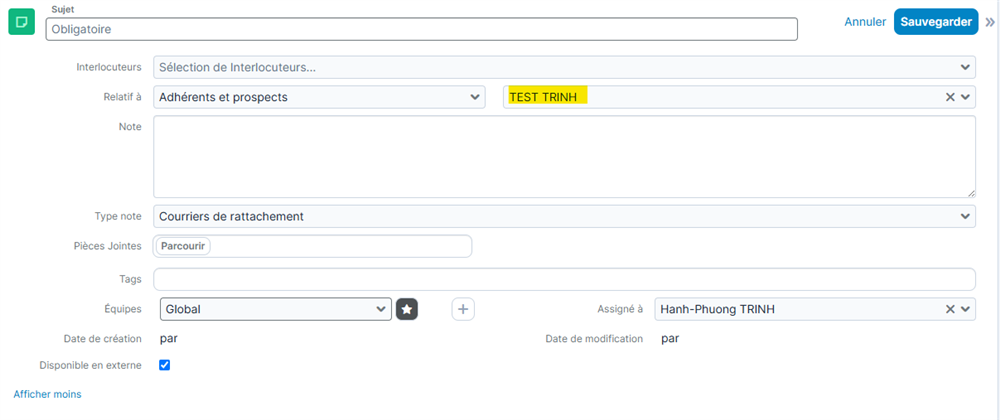Image resolution: width=1000 pixels, height=420 pixels.
Task: Click the green note icon beside Sujet
Action: tap(21, 22)
